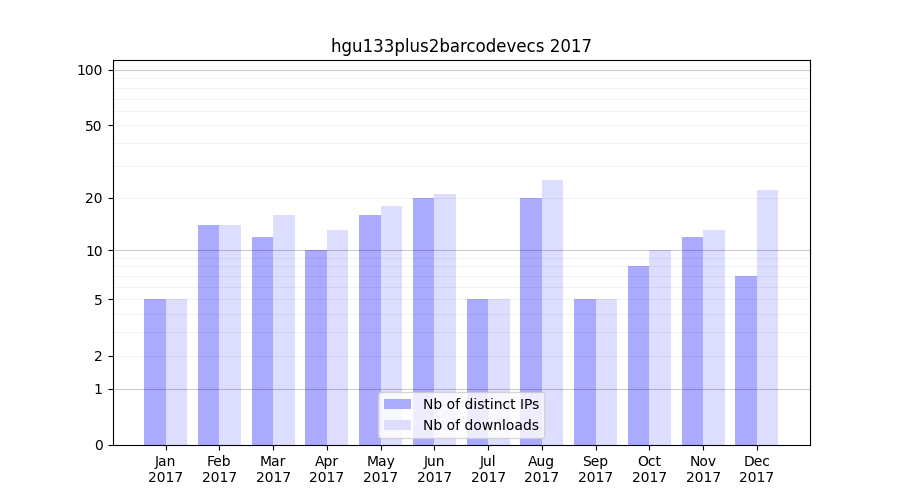Select the 'Nov 2017' x-axis label
This screenshot has width=900, height=500.
click(703, 469)
